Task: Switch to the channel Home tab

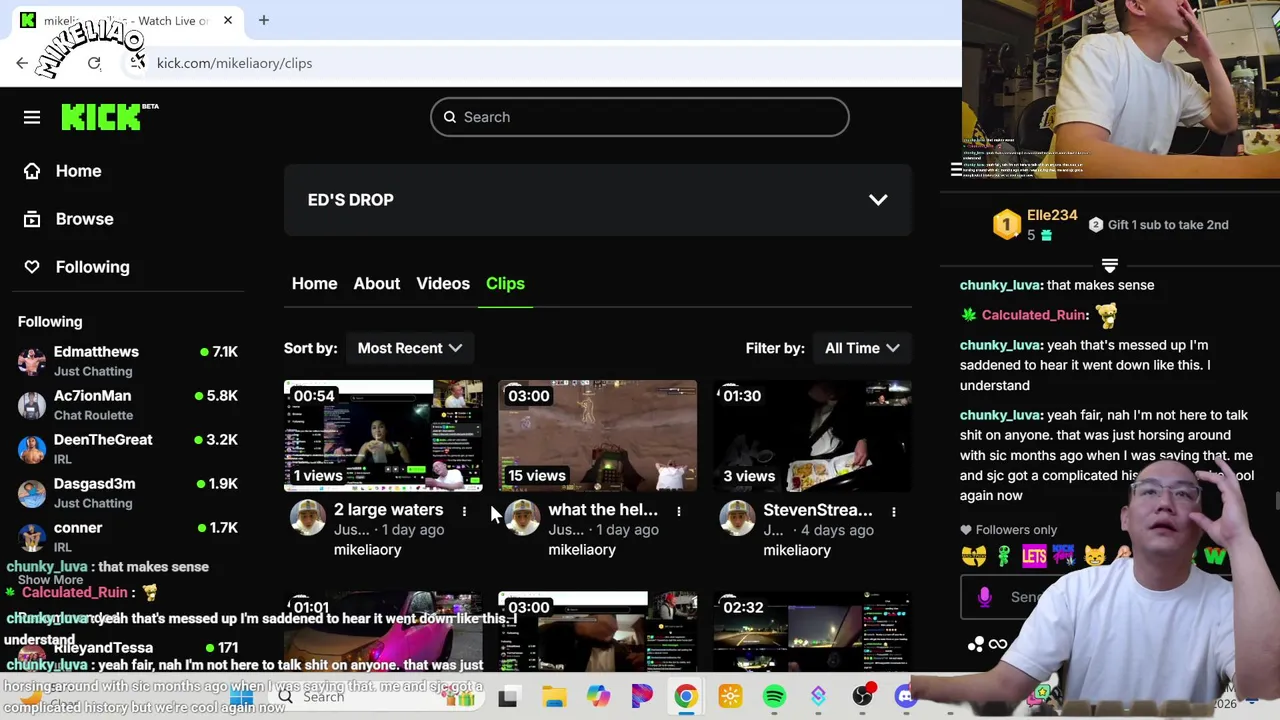Action: pos(314,284)
